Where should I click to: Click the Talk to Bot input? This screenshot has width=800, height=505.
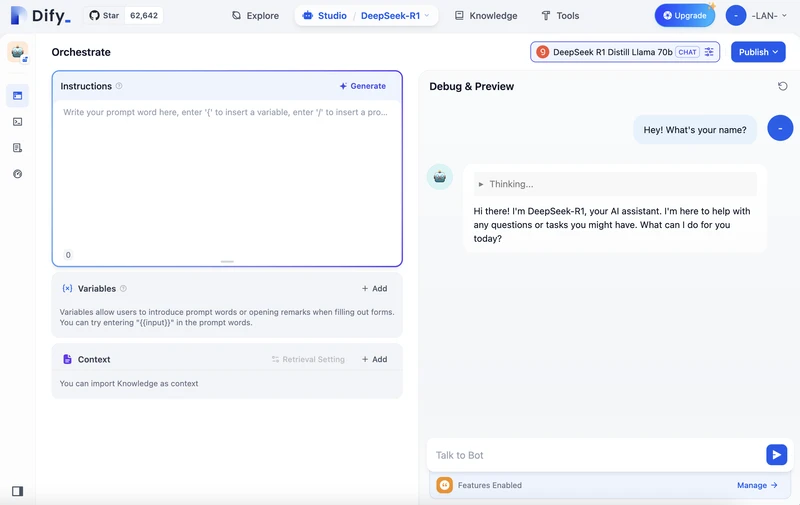coord(596,455)
